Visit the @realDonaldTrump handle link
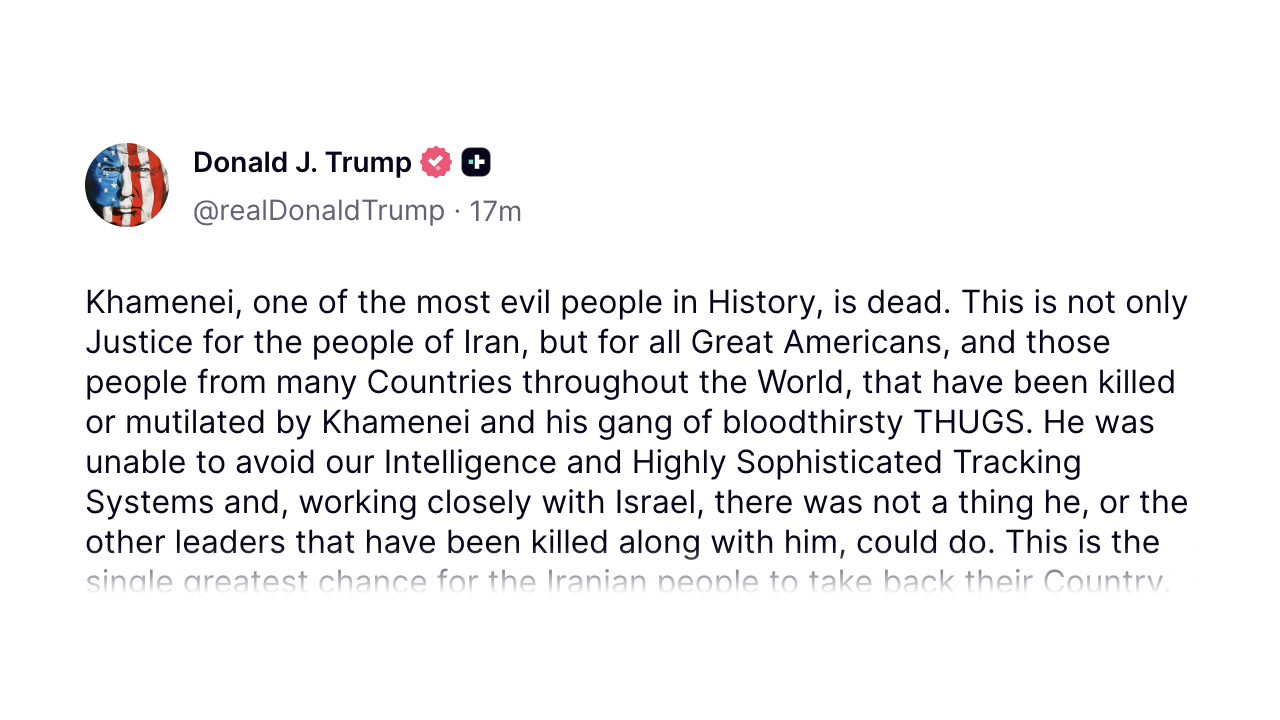The height and width of the screenshot is (720, 1280). [x=318, y=211]
